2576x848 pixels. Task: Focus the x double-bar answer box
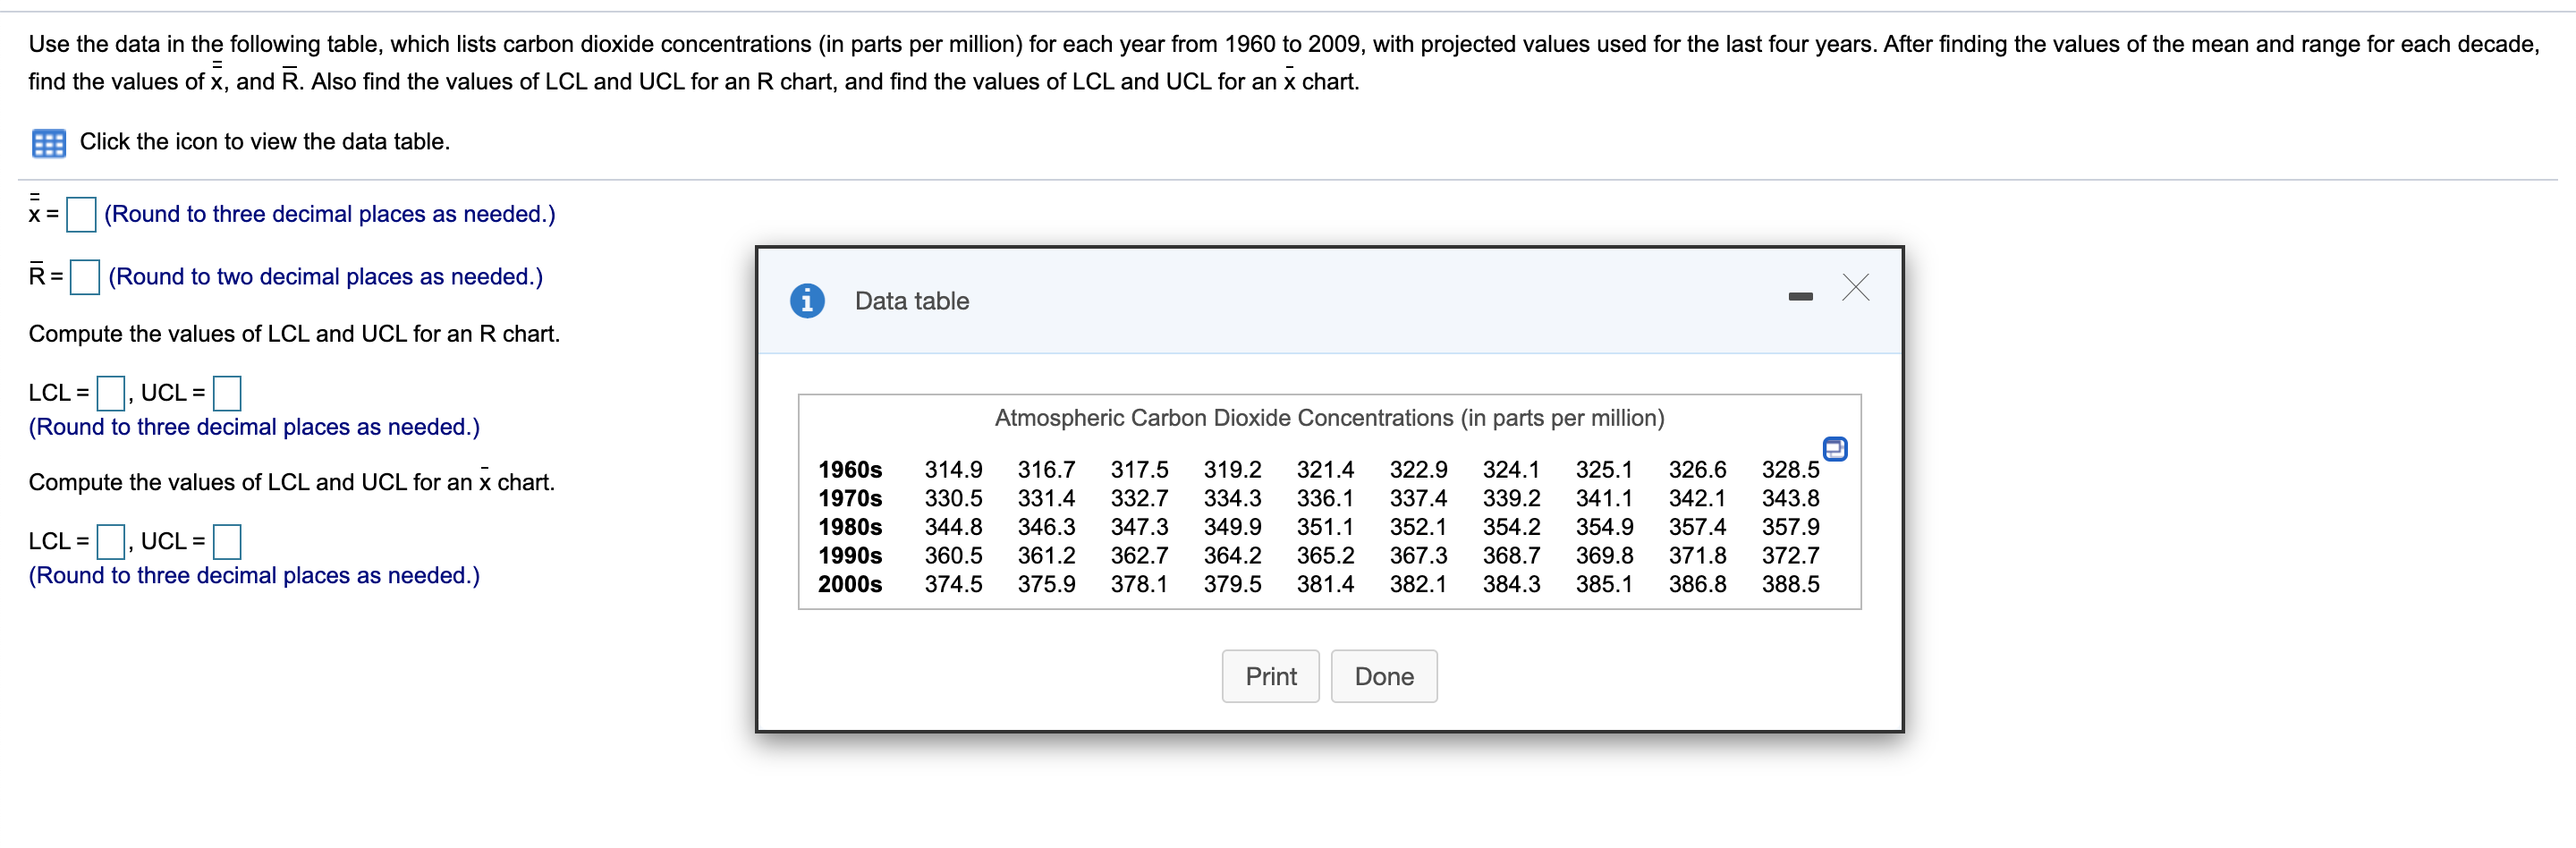tap(81, 214)
